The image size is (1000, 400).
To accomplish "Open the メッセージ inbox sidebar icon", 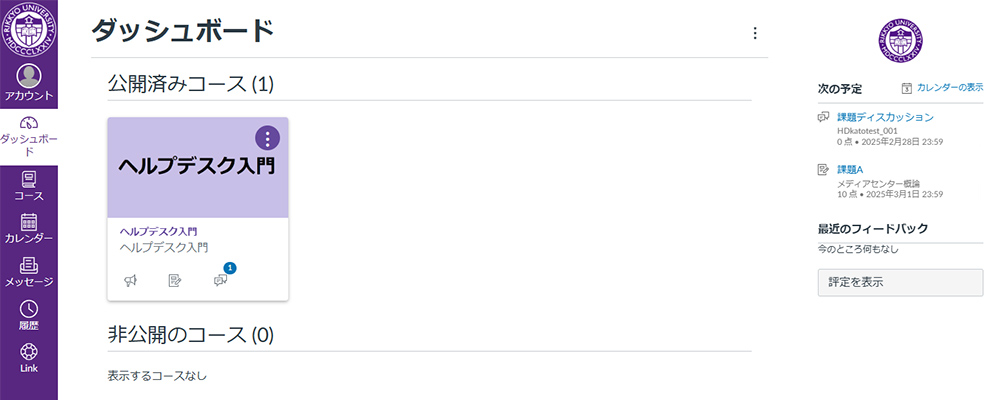I will 29,265.
